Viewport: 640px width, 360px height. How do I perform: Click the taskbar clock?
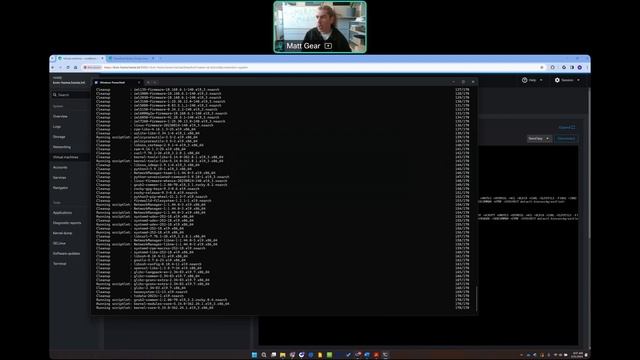[x=578, y=355]
